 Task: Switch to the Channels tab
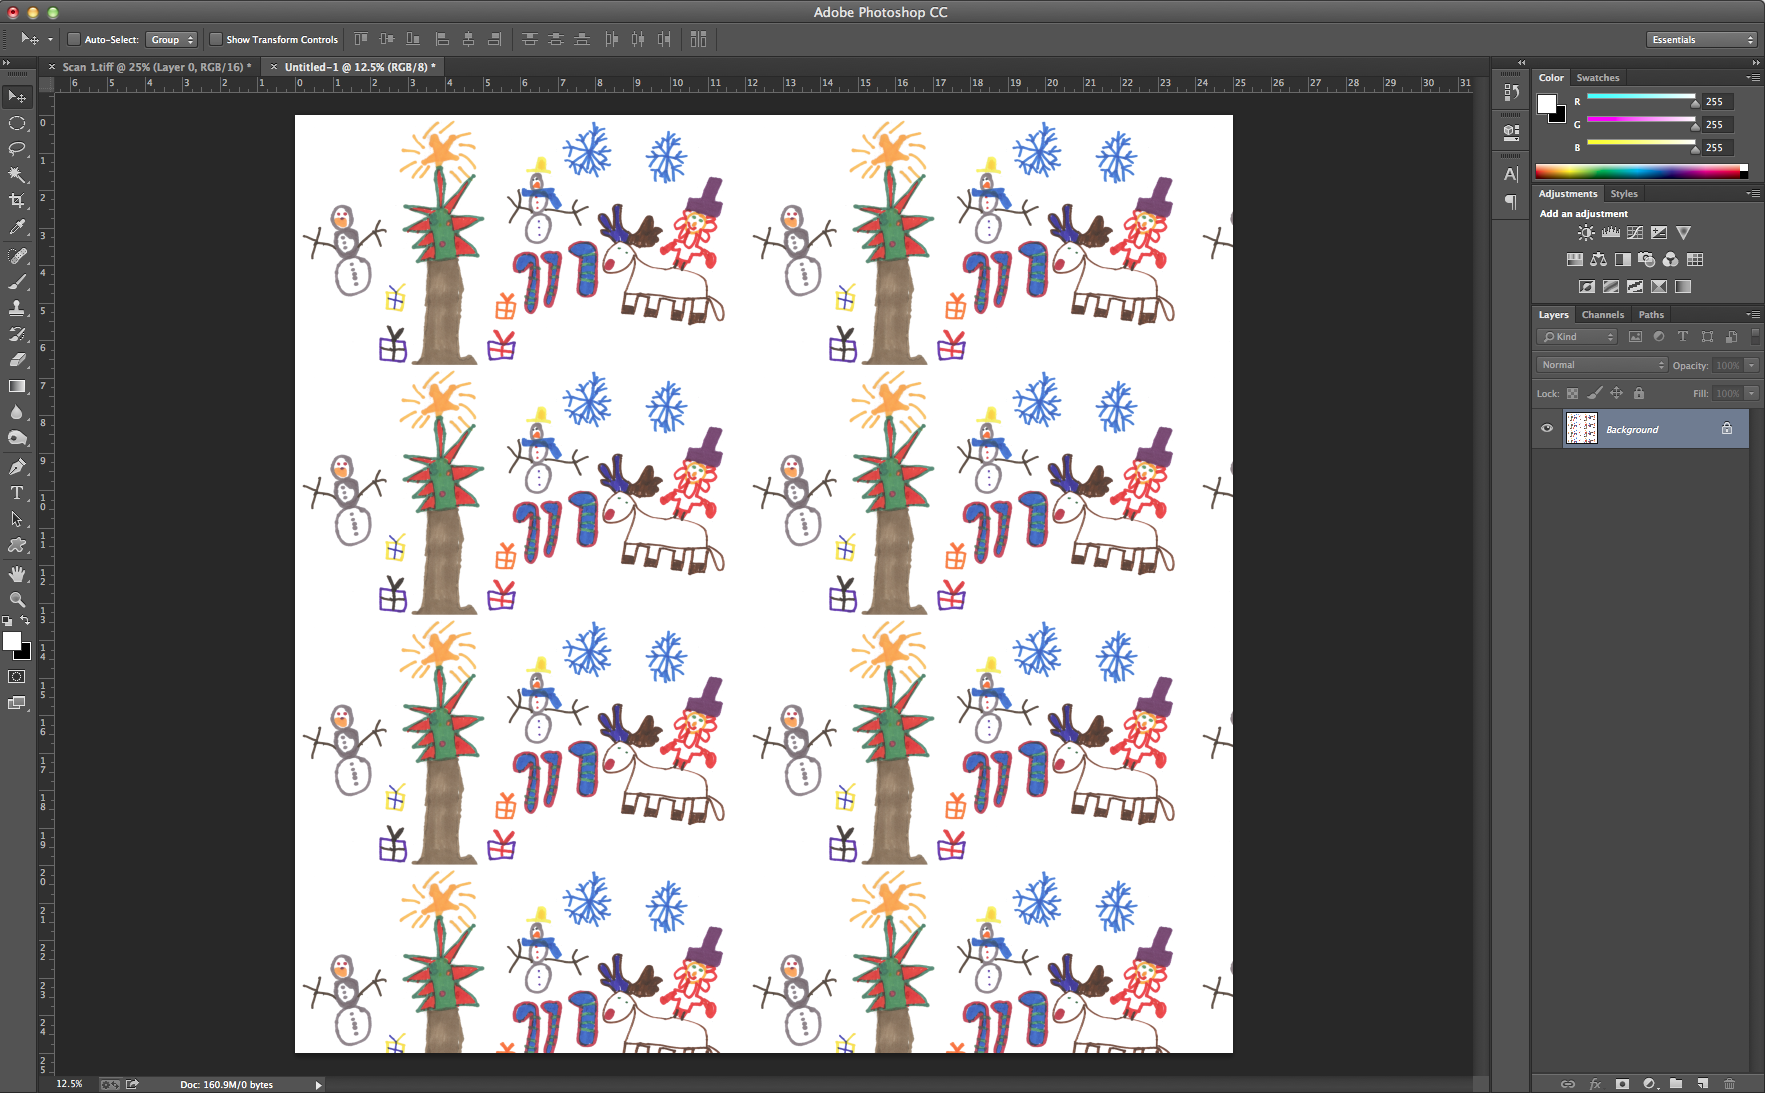point(1603,314)
